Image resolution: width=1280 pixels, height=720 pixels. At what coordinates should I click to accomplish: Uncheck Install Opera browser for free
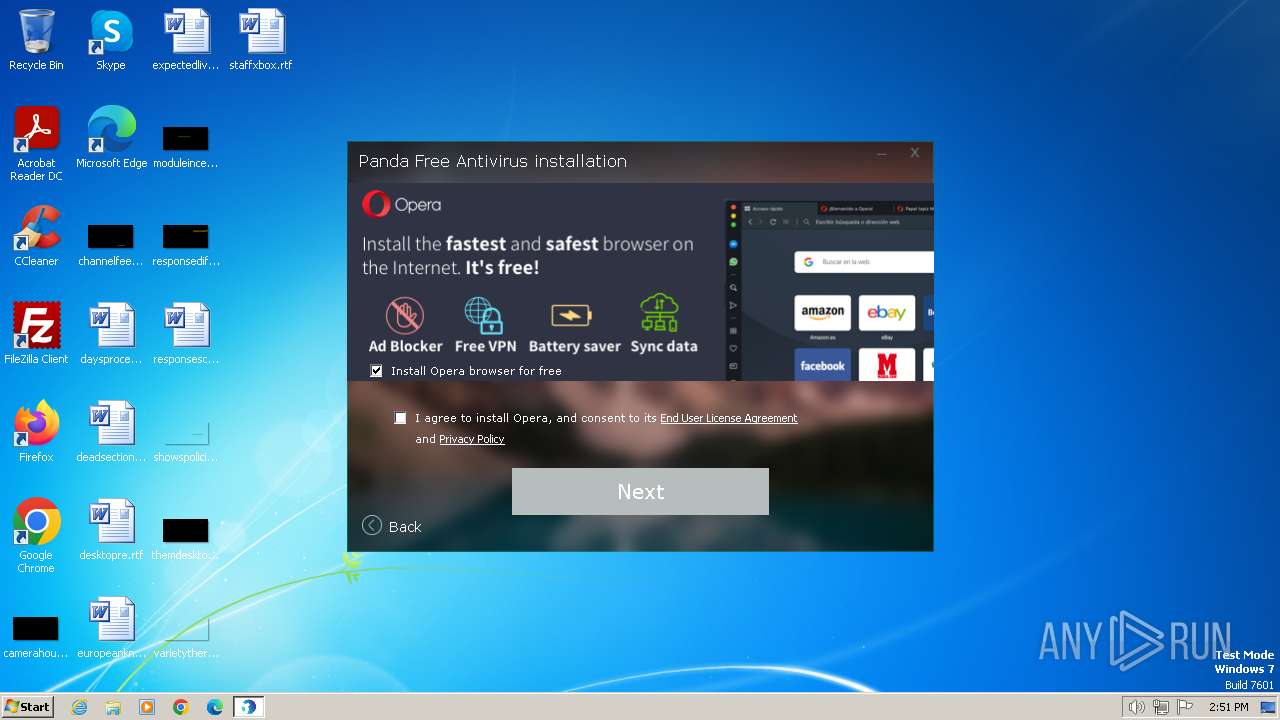tap(377, 371)
